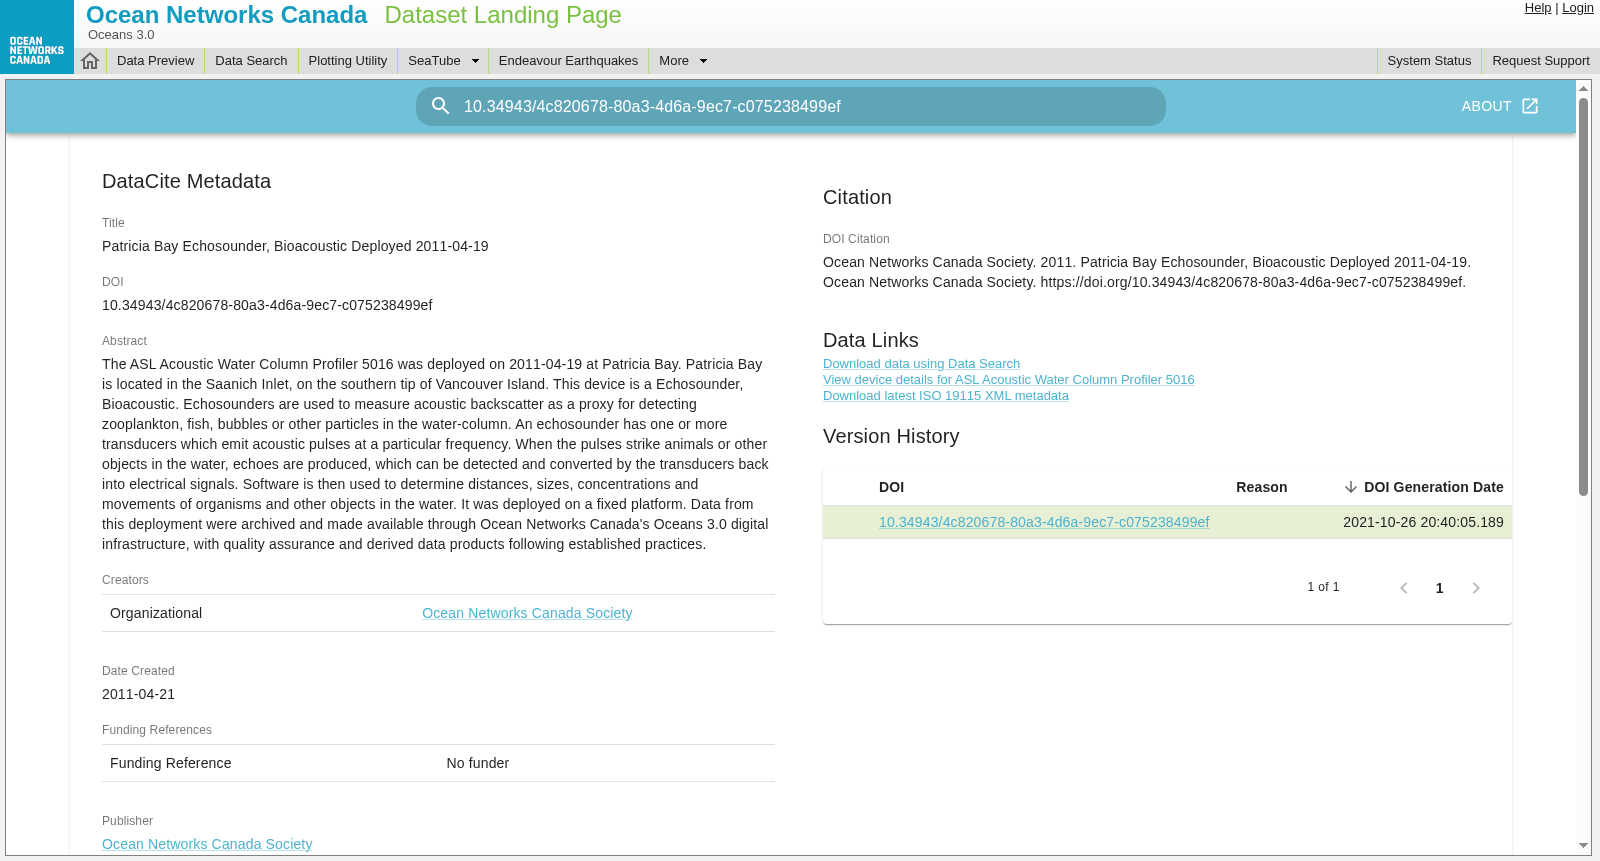Open Endeavour Earthquakes menu item
This screenshot has width=1600, height=861.
568,61
